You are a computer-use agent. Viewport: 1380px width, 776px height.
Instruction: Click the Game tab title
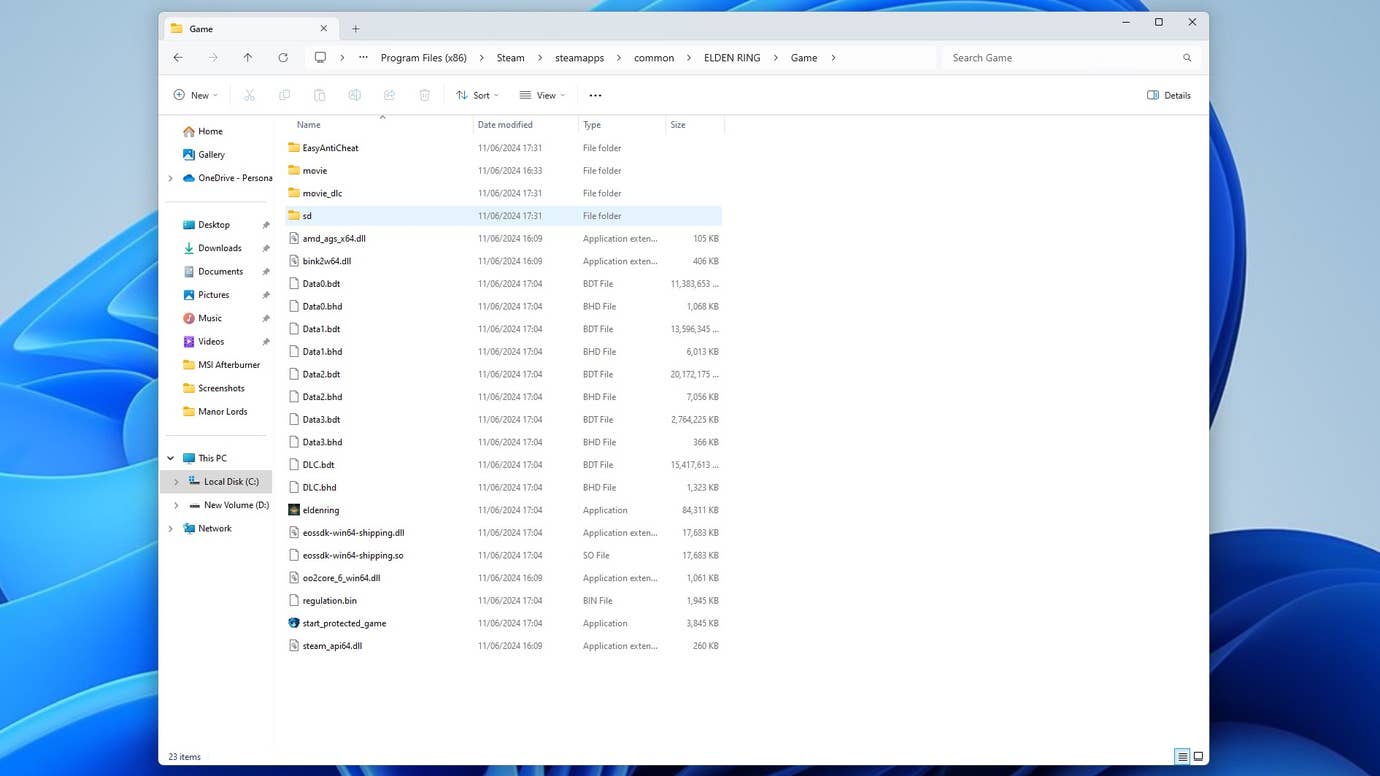click(201, 29)
